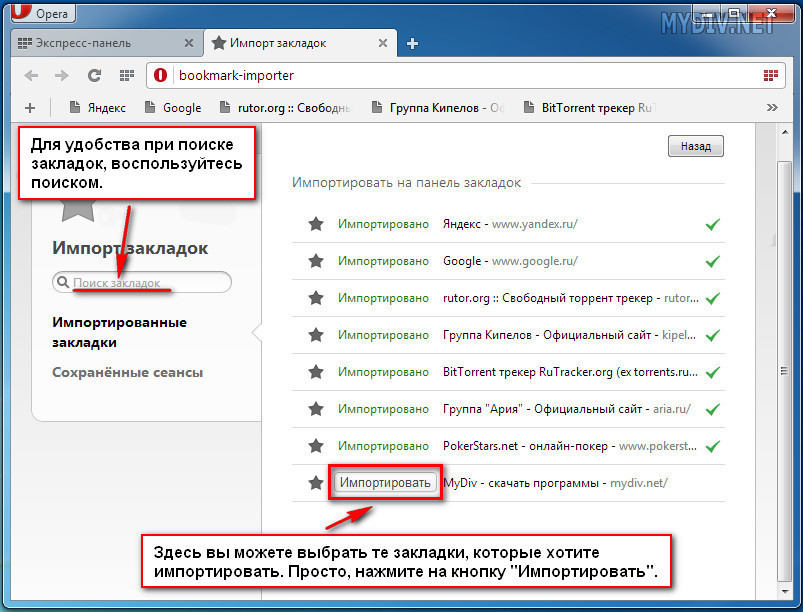
Task: Click BitTorrent трекер RuTracker.org entry
Action: 570,372
